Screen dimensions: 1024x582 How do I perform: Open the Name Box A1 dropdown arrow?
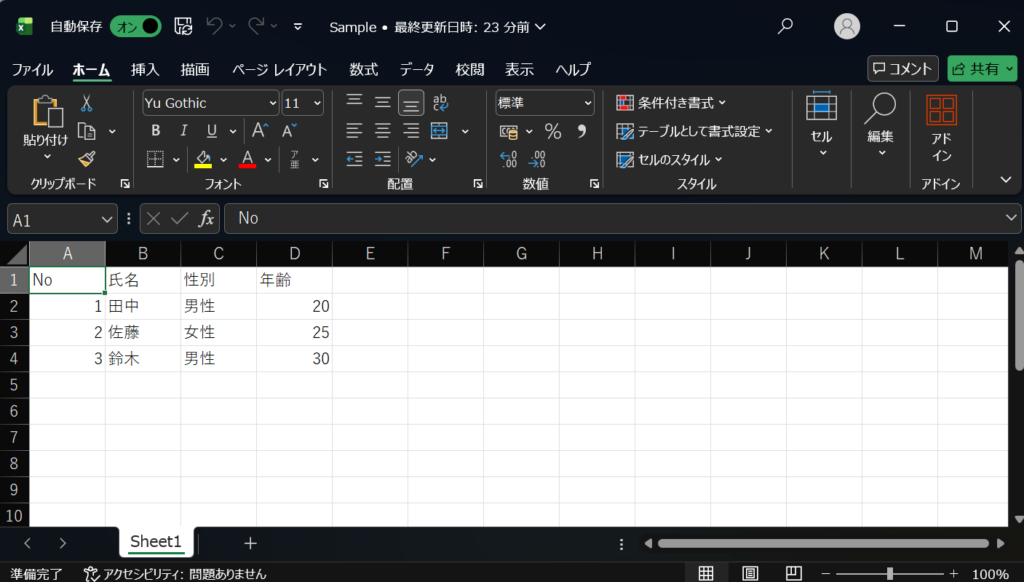coord(107,220)
